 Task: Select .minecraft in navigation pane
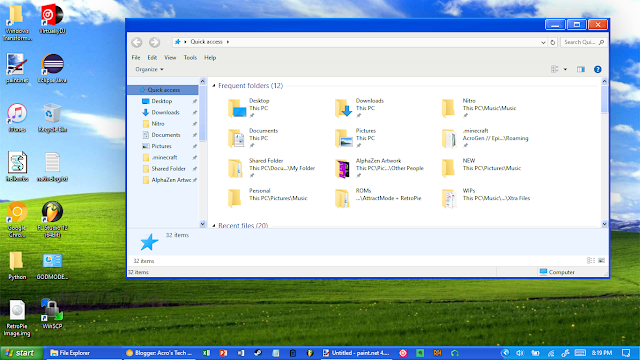163,157
